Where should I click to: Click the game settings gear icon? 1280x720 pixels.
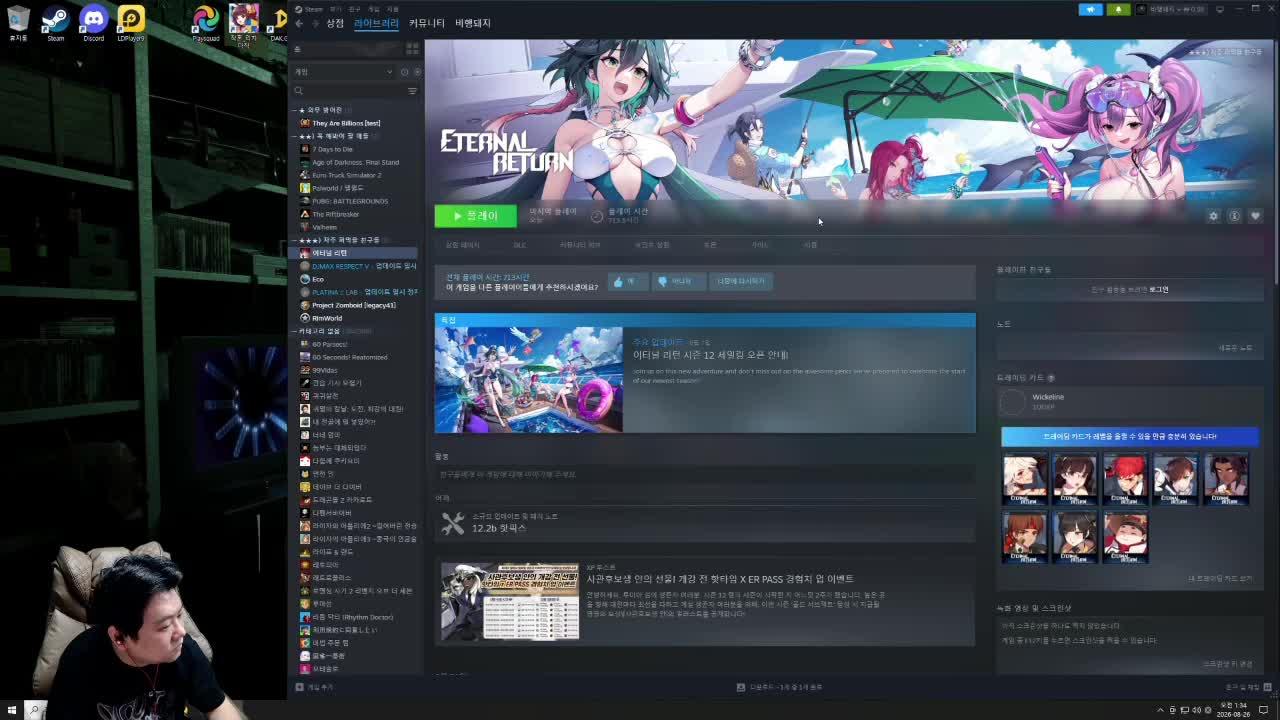1213,216
